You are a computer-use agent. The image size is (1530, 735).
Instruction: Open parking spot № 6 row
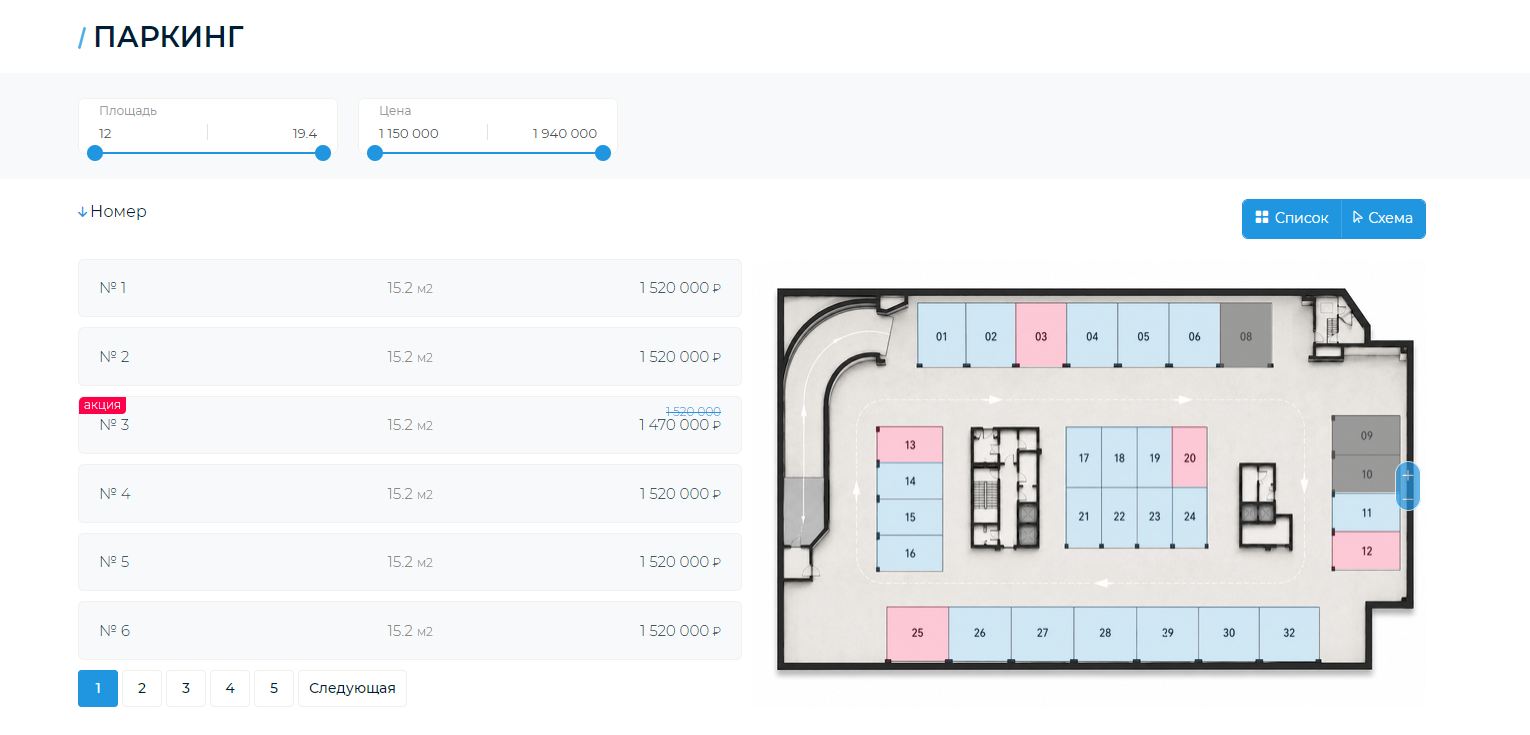[x=410, y=631]
